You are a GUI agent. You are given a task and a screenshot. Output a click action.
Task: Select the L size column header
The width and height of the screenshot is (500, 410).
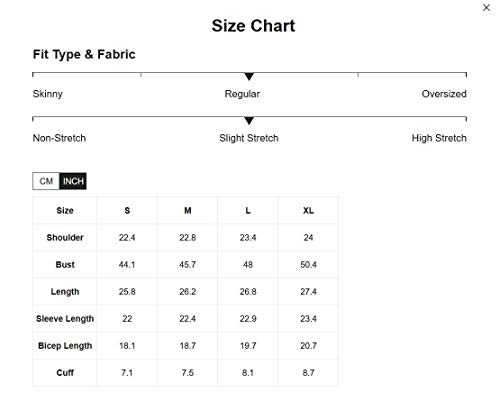click(248, 211)
